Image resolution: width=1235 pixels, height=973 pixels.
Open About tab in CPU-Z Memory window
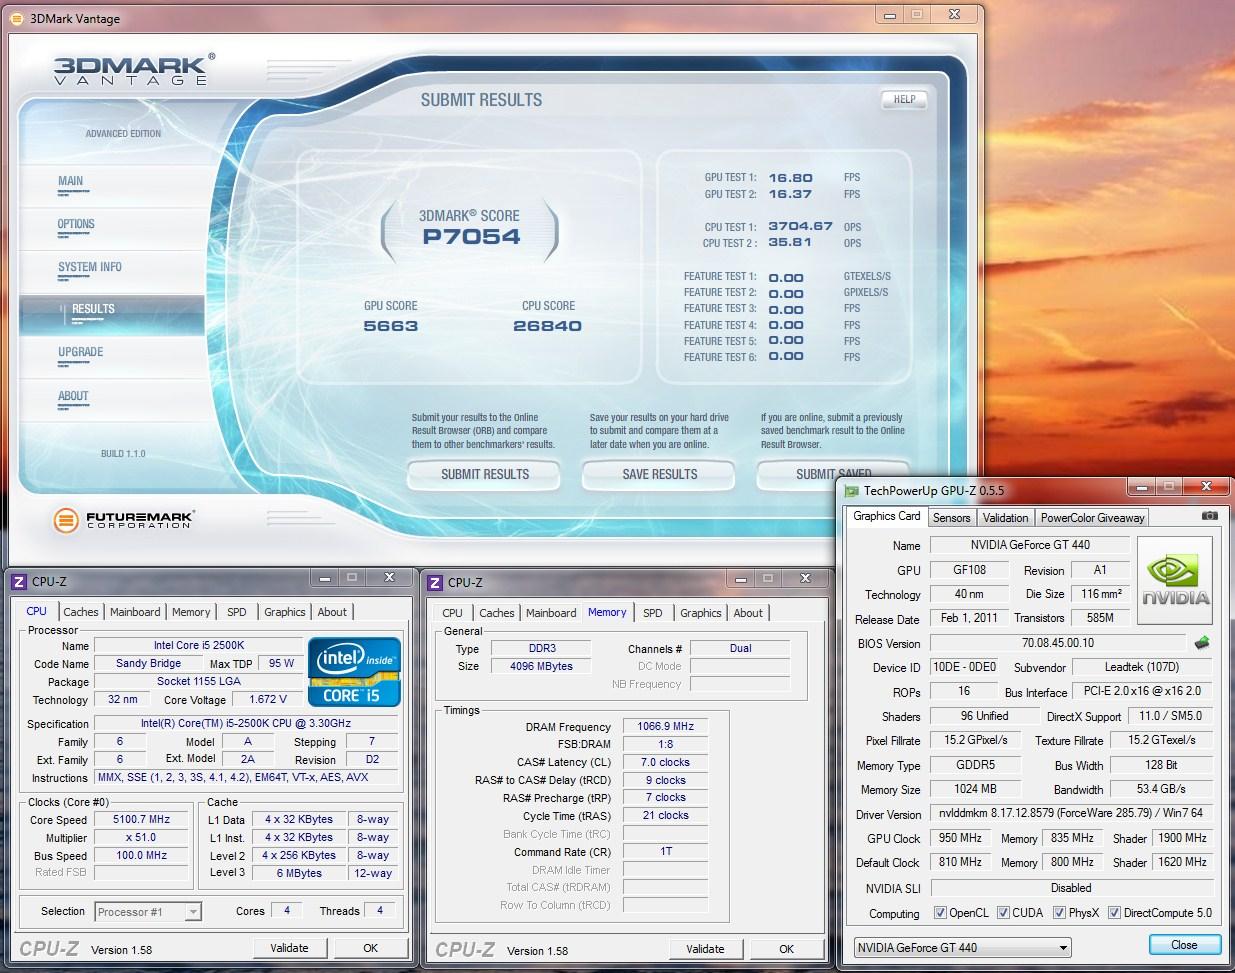[748, 613]
